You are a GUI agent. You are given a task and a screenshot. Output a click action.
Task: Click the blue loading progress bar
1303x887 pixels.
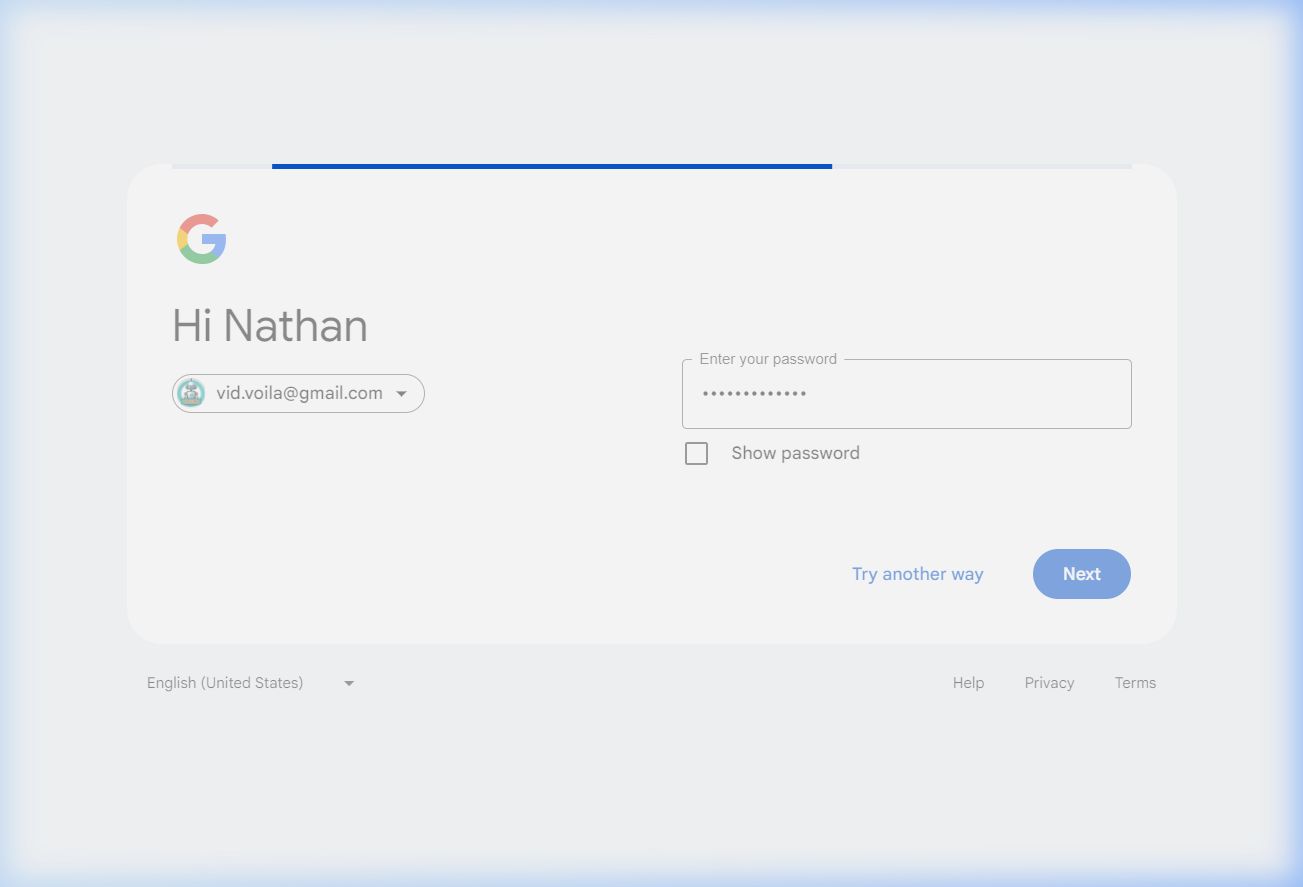(x=551, y=166)
